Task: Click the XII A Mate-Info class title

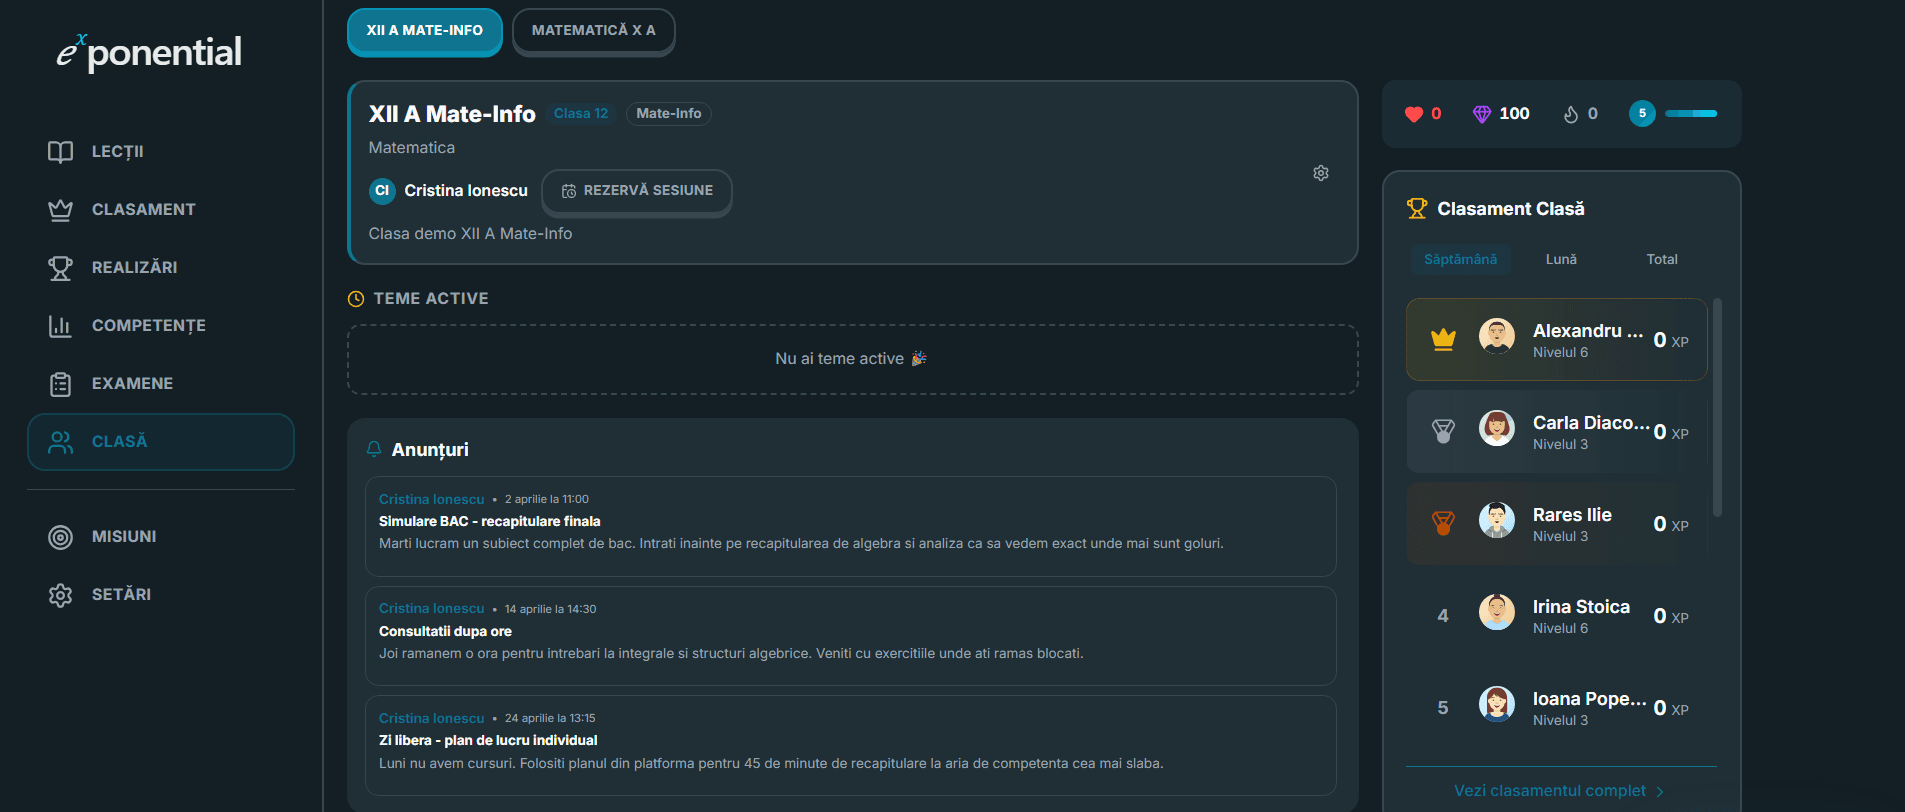Action: [452, 114]
